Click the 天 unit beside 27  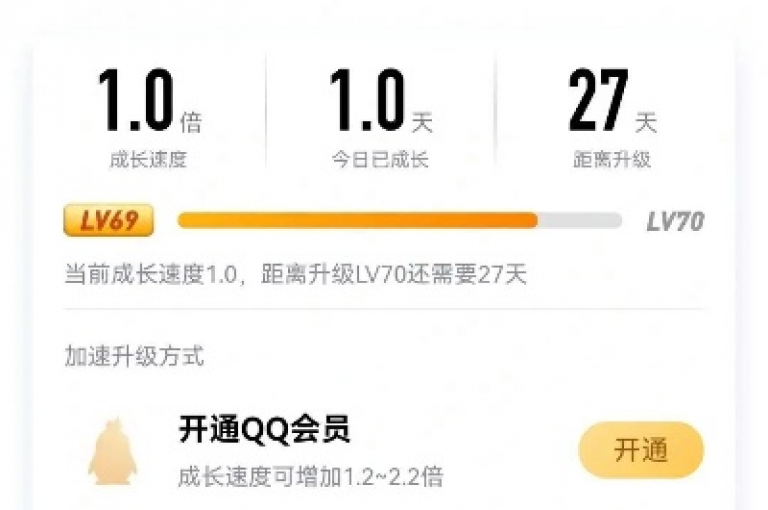click(646, 122)
